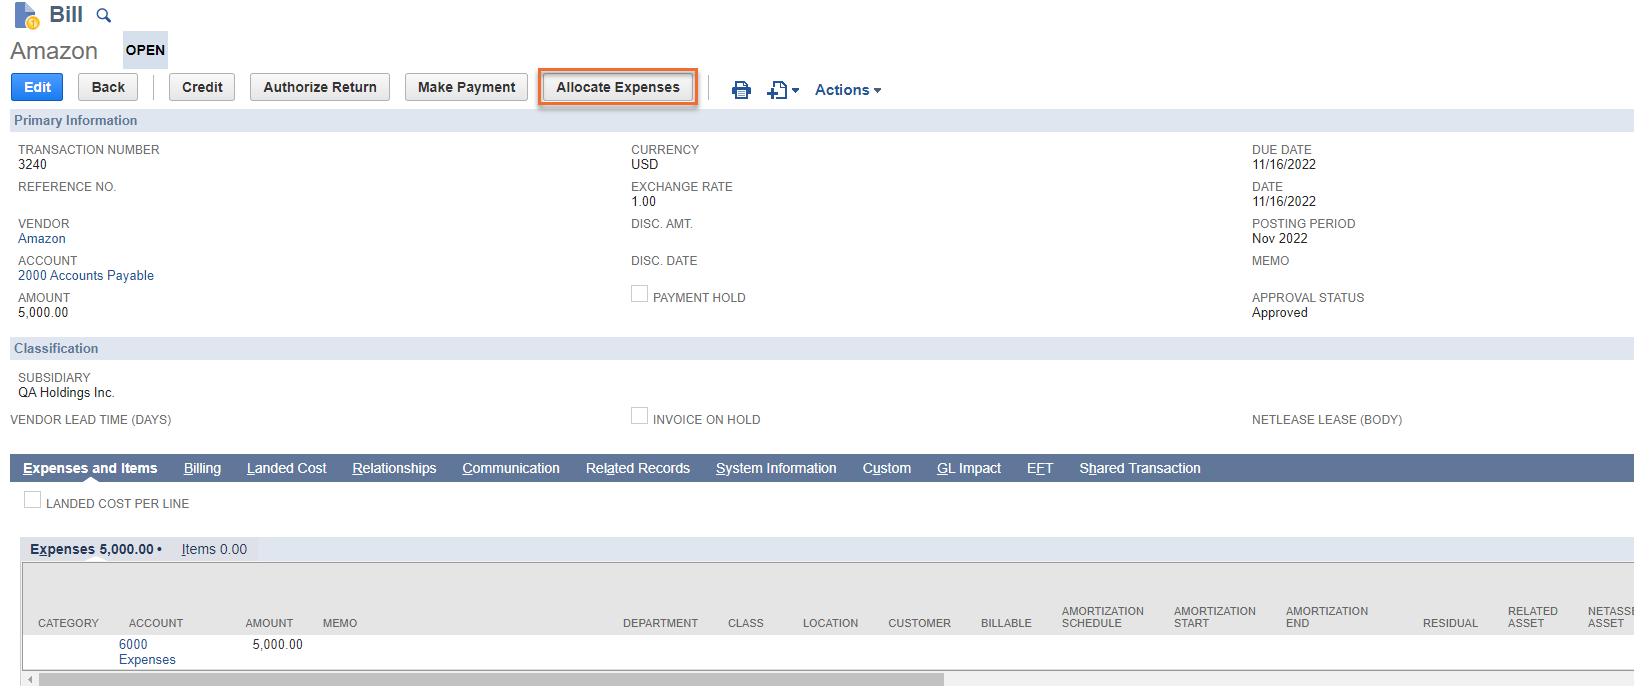Click the left scroll arrow of the expenses table
This screenshot has height=686, width=1635.
tap(30, 680)
